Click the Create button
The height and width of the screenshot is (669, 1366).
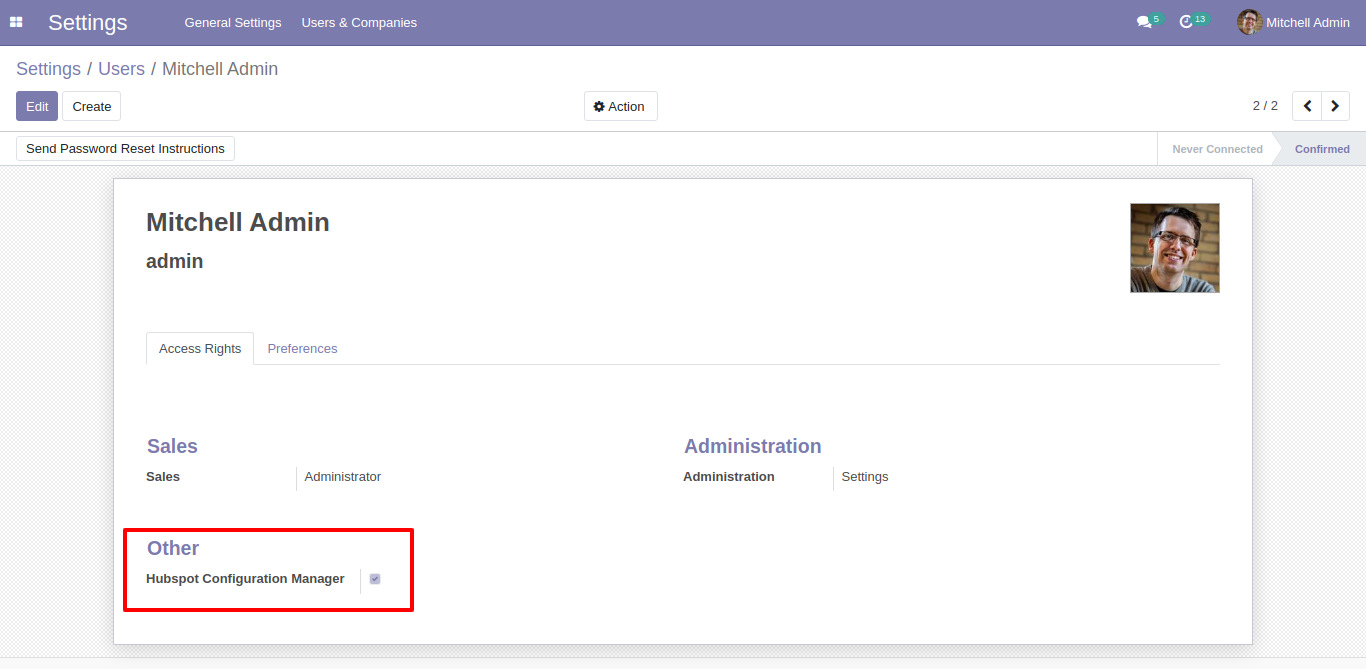click(91, 106)
